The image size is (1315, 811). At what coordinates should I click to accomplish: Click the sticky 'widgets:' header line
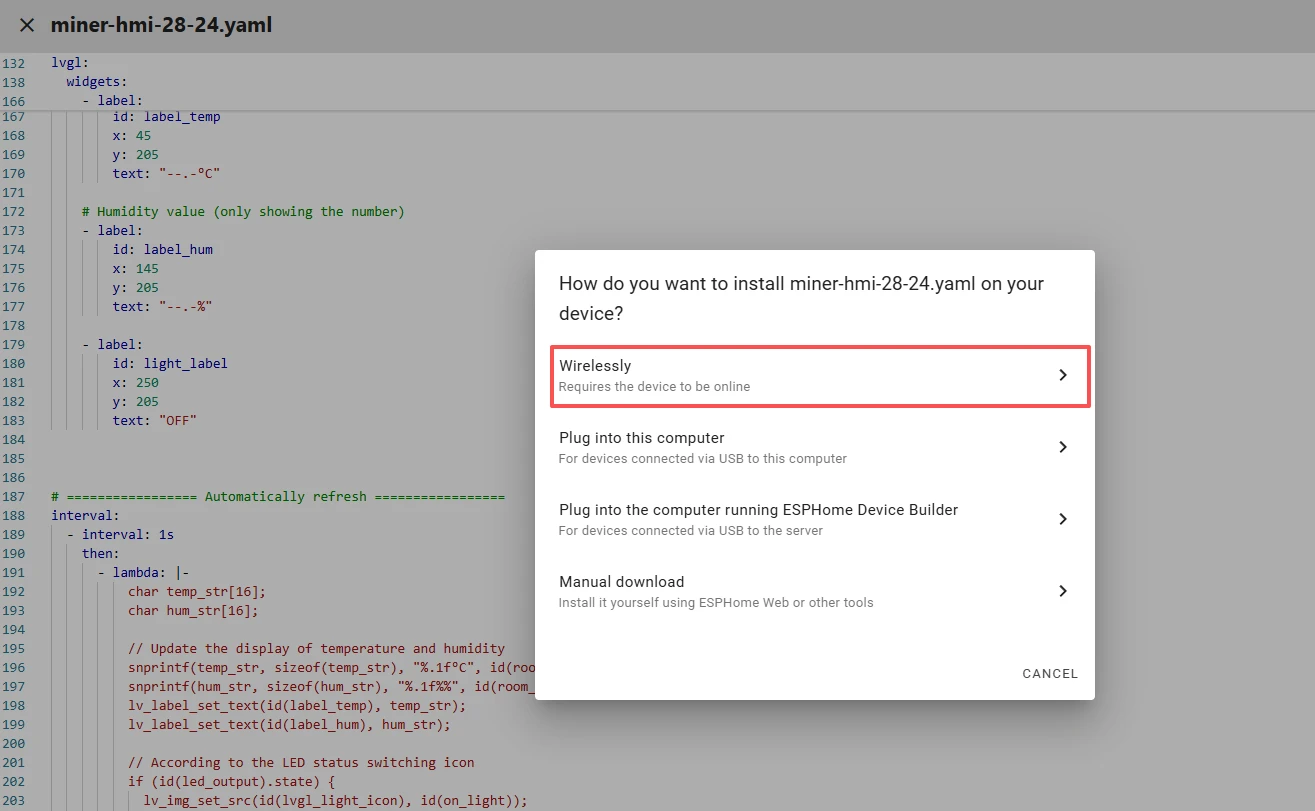[x=96, y=82]
